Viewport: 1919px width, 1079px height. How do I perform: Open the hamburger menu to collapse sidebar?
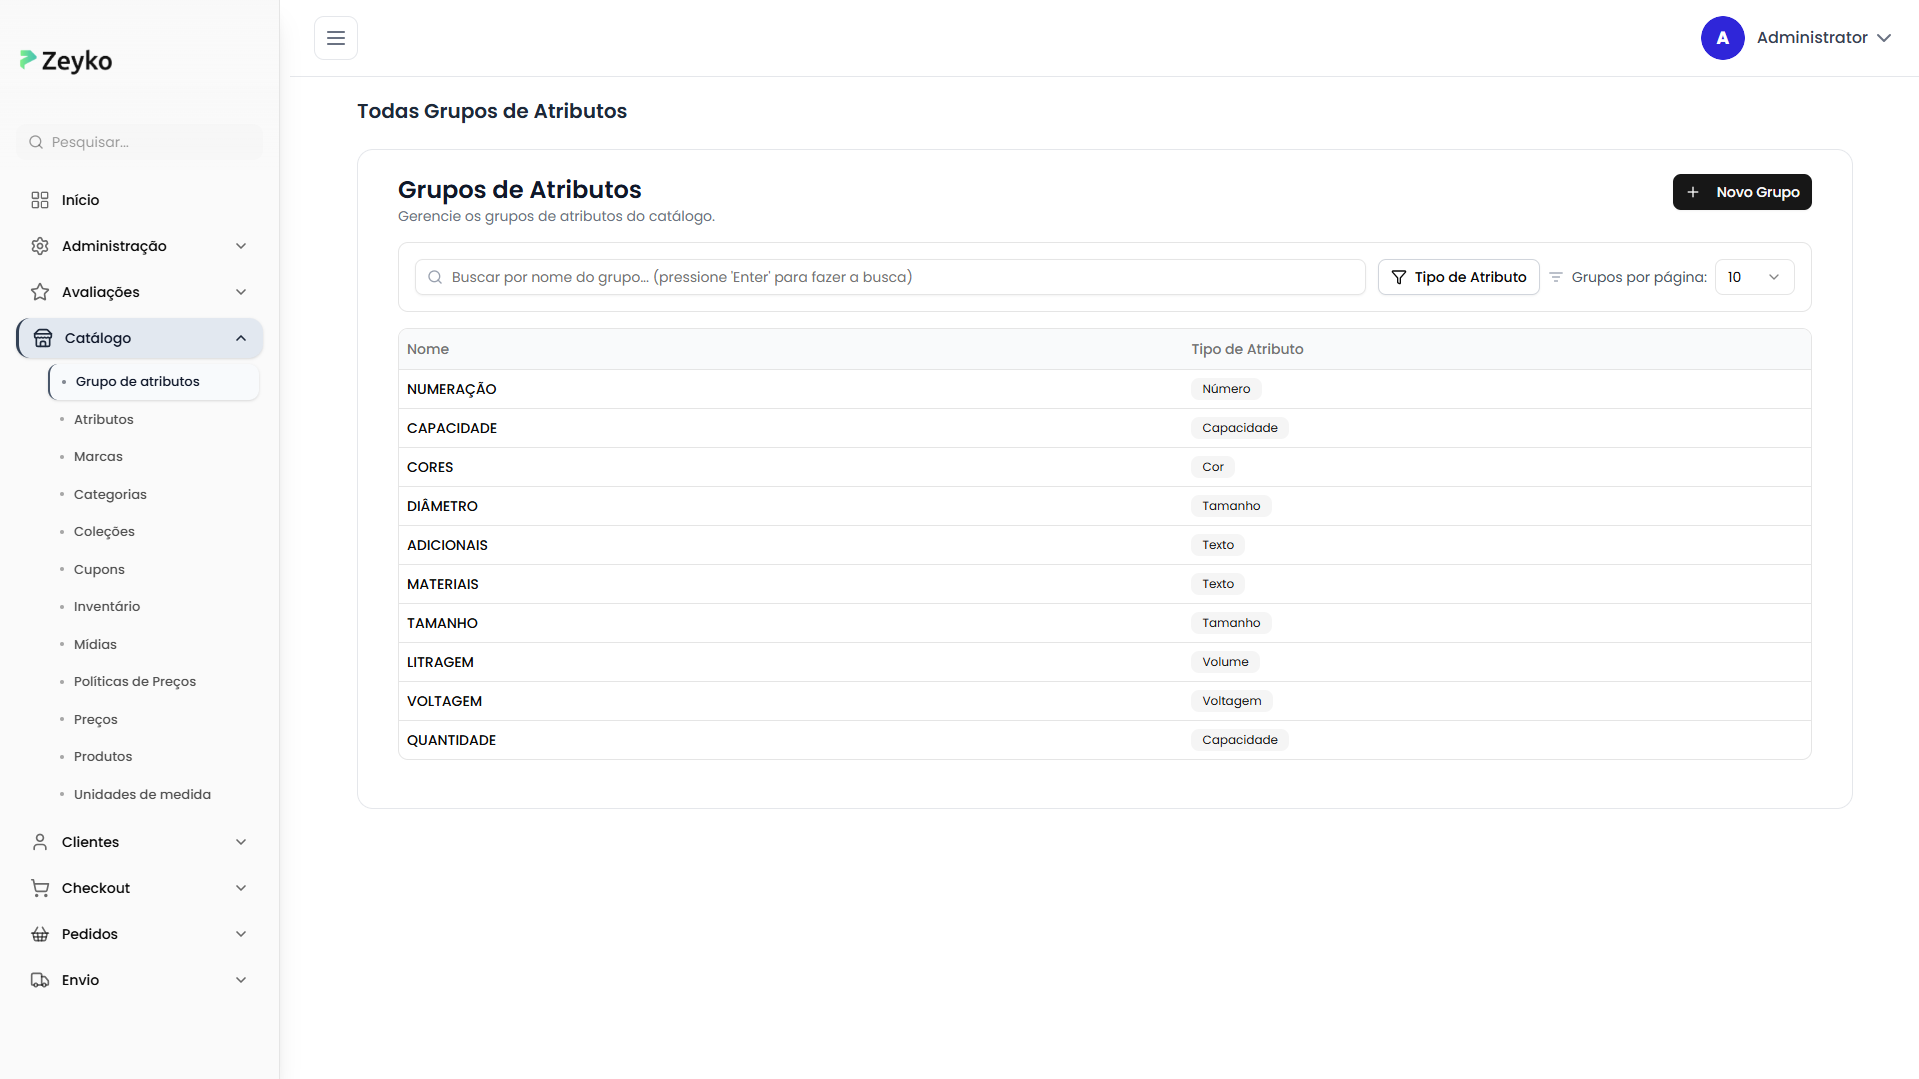click(335, 38)
